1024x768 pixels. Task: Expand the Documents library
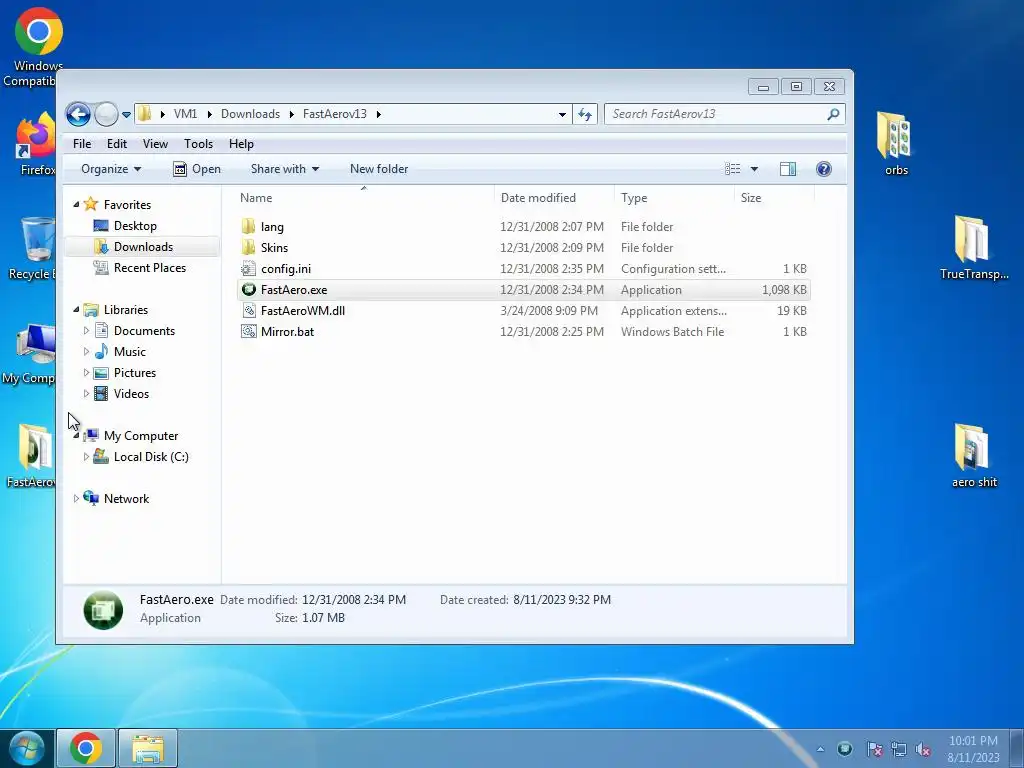(86, 331)
